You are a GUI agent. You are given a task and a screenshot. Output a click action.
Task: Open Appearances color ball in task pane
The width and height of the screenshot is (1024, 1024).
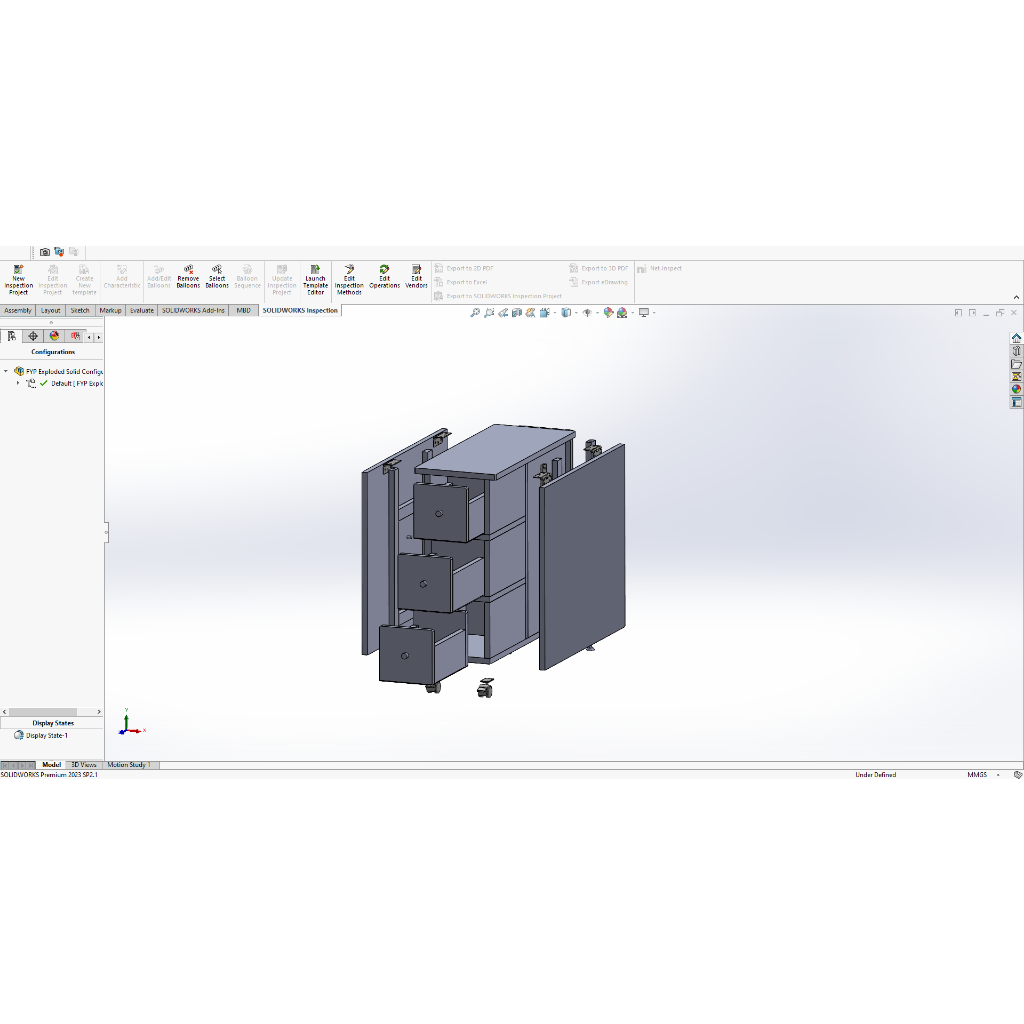click(x=1016, y=389)
